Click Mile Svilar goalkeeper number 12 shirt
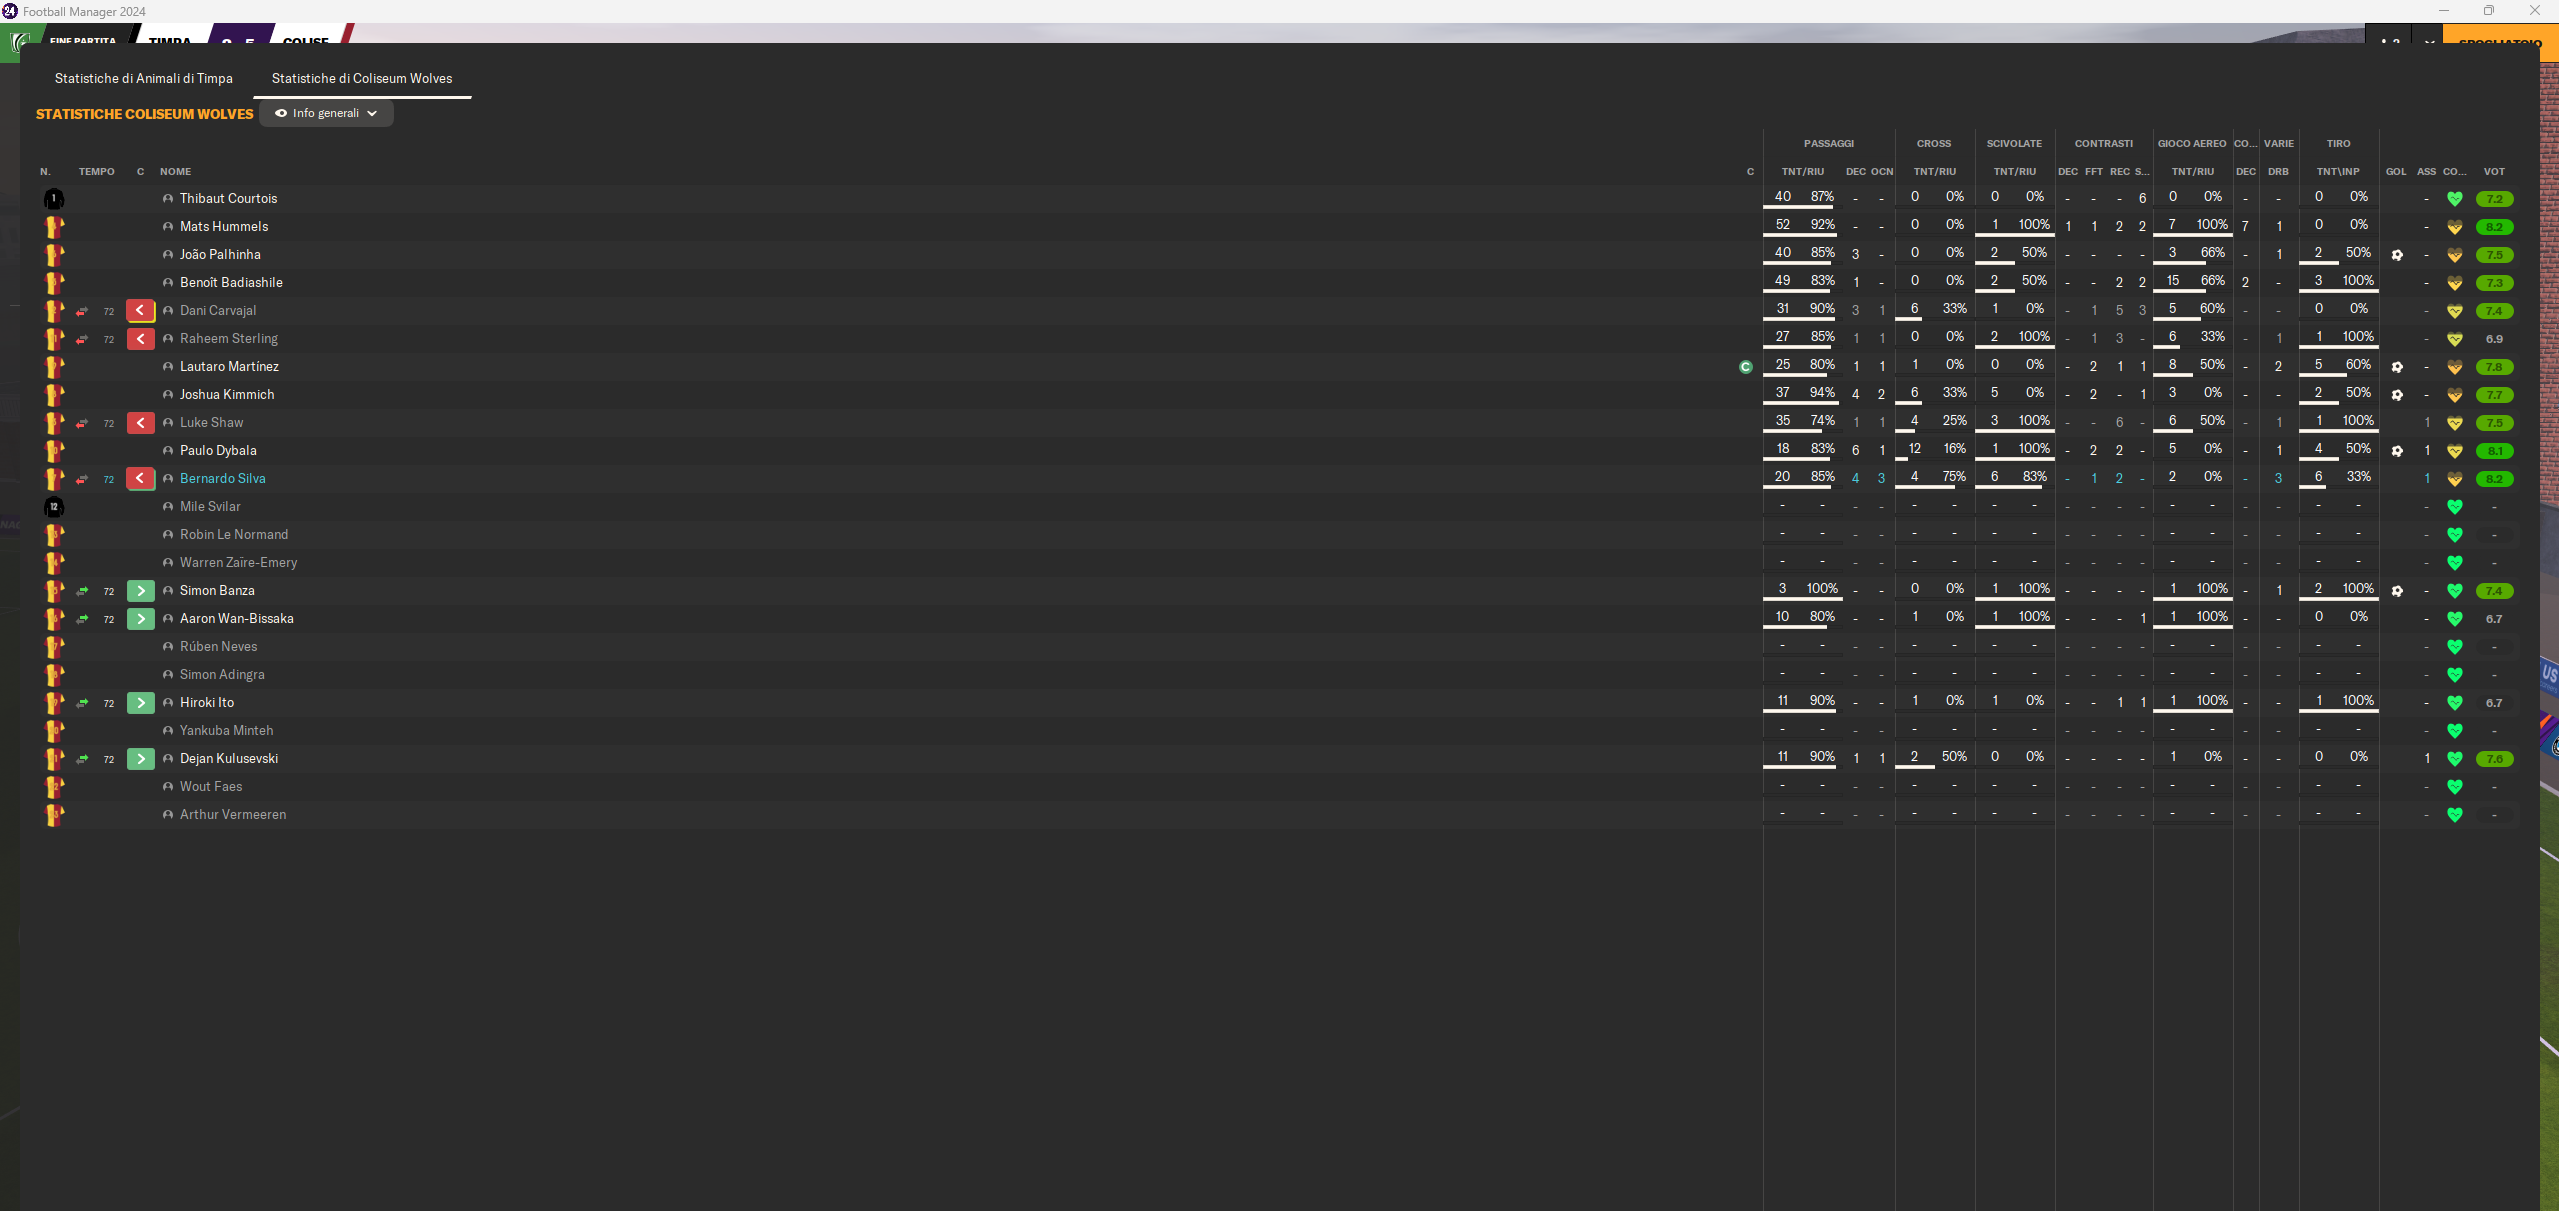The height and width of the screenshot is (1211, 2559). click(x=54, y=507)
